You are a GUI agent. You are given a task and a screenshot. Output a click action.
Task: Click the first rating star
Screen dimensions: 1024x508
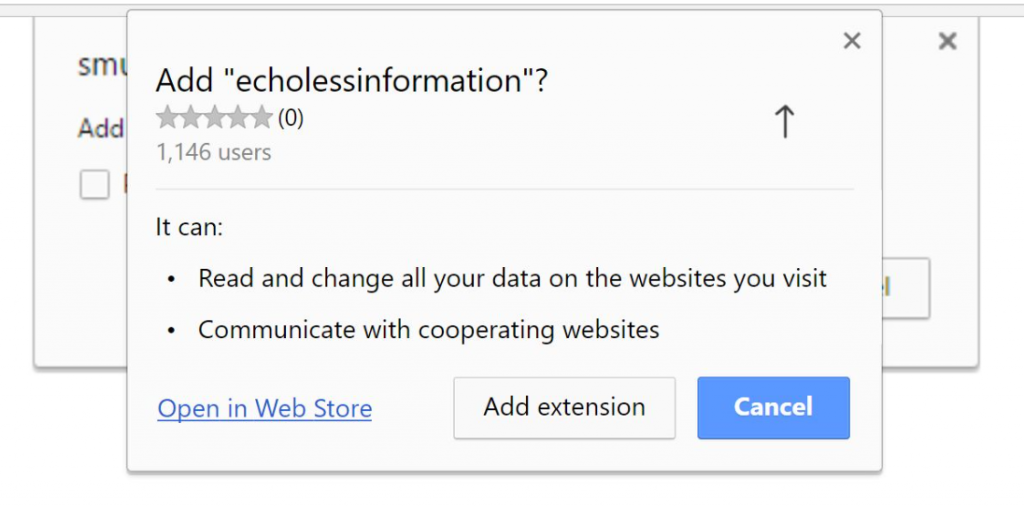pos(167,119)
